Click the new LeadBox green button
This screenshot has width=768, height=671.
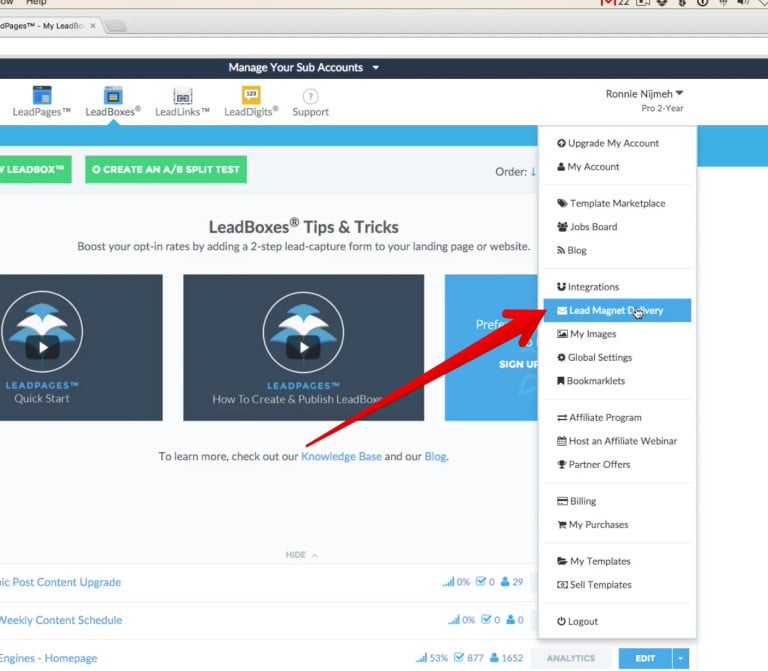35,169
